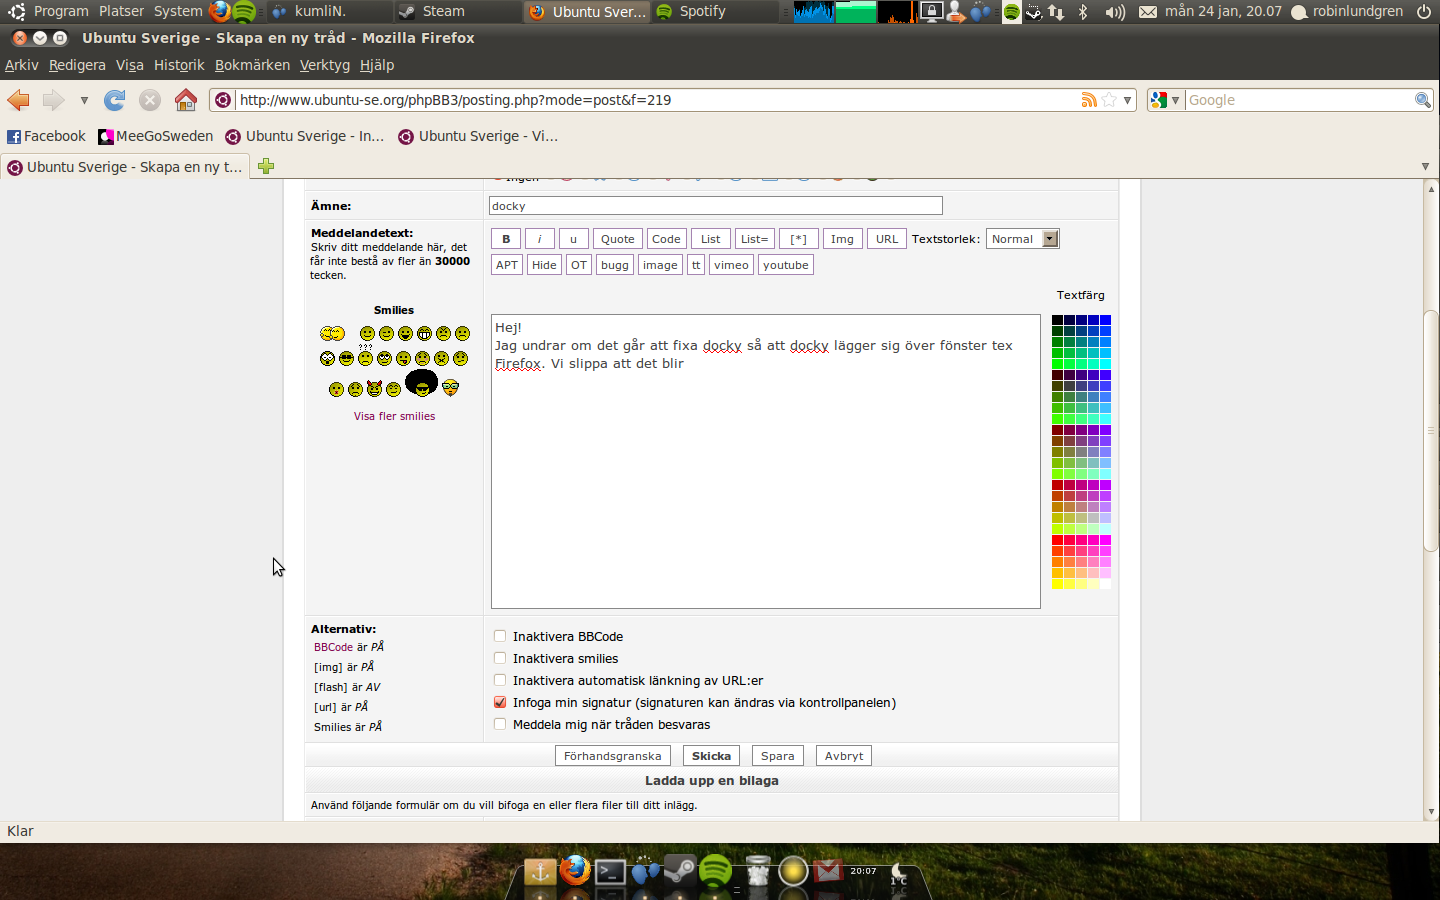Open Gmail icon in the dock

pyautogui.click(x=828, y=871)
